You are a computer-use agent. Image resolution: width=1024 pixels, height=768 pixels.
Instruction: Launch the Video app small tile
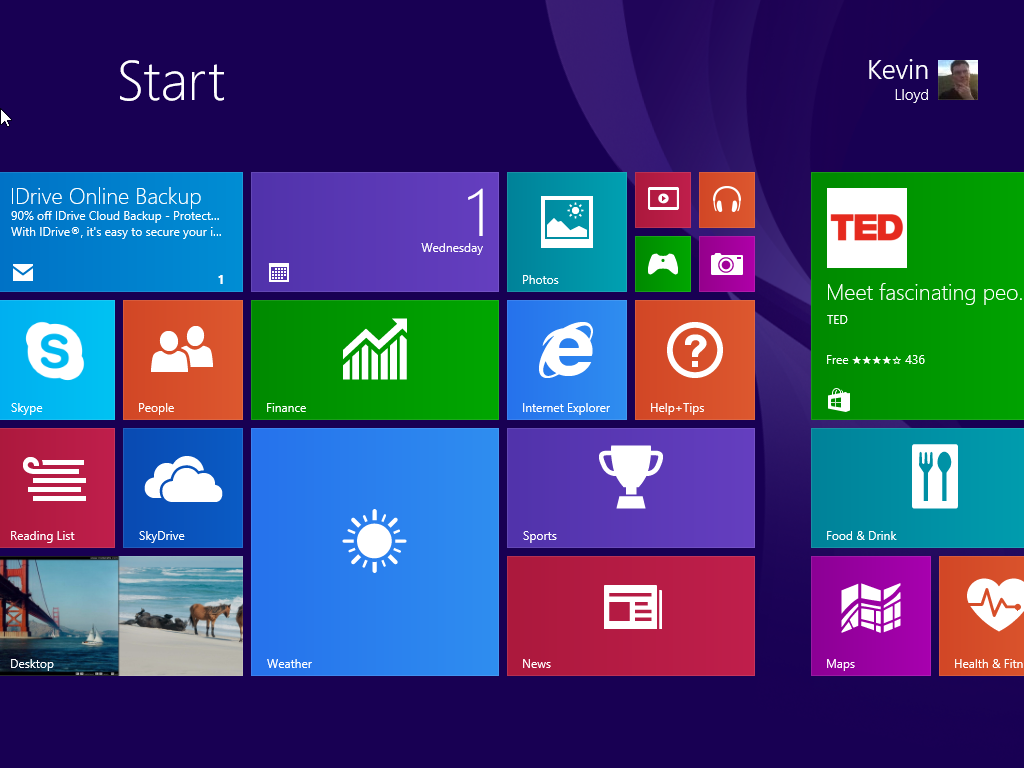coord(663,200)
